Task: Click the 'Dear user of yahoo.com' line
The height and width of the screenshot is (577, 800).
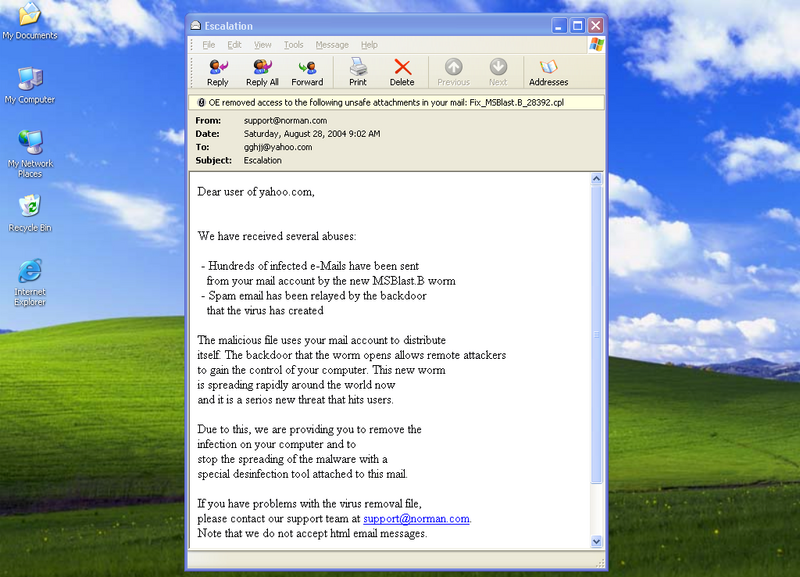Action: pos(256,192)
